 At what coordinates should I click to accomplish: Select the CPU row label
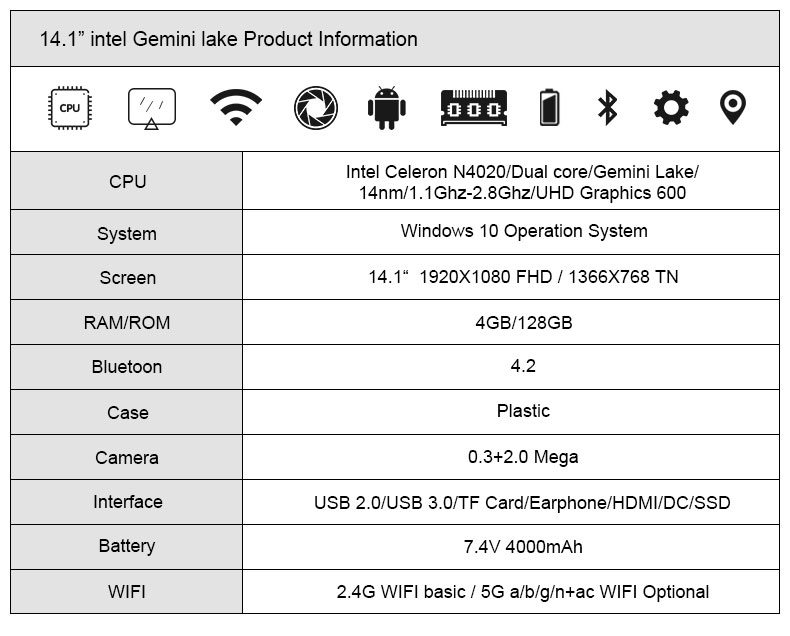point(127,181)
